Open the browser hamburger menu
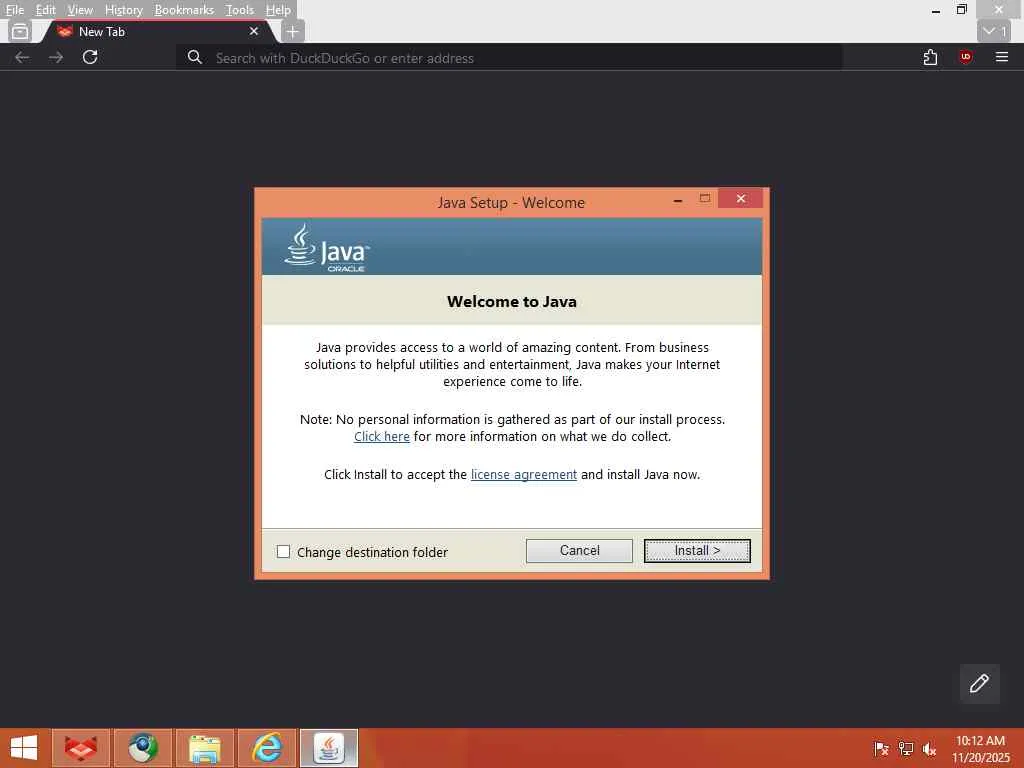1024x768 pixels. pyautogui.click(x=1002, y=57)
